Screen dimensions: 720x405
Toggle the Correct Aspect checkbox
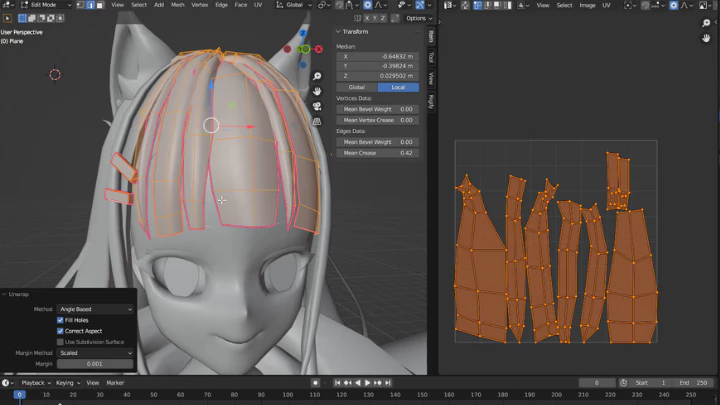click(60, 331)
